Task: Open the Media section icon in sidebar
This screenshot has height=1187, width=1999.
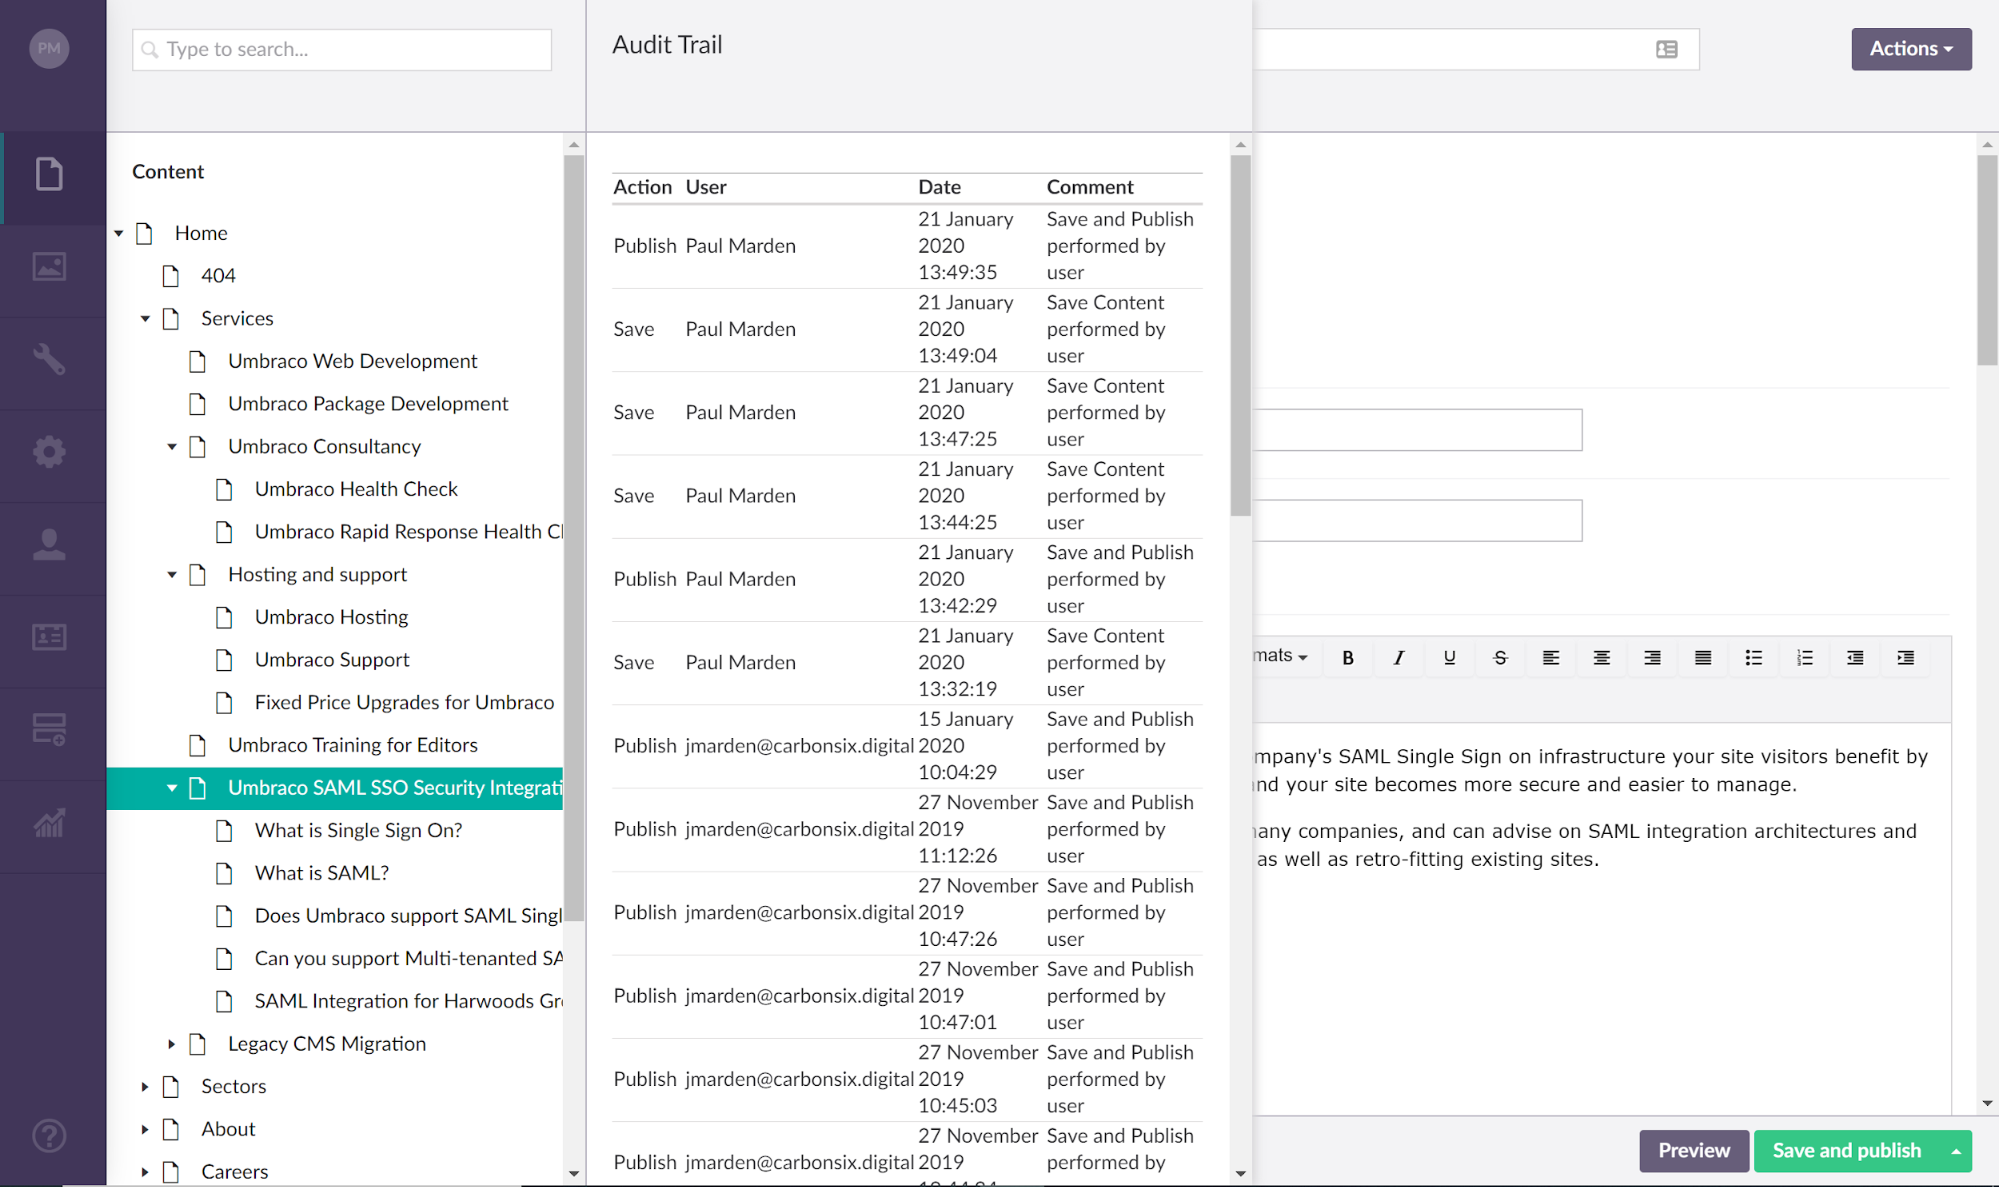Action: (49, 267)
